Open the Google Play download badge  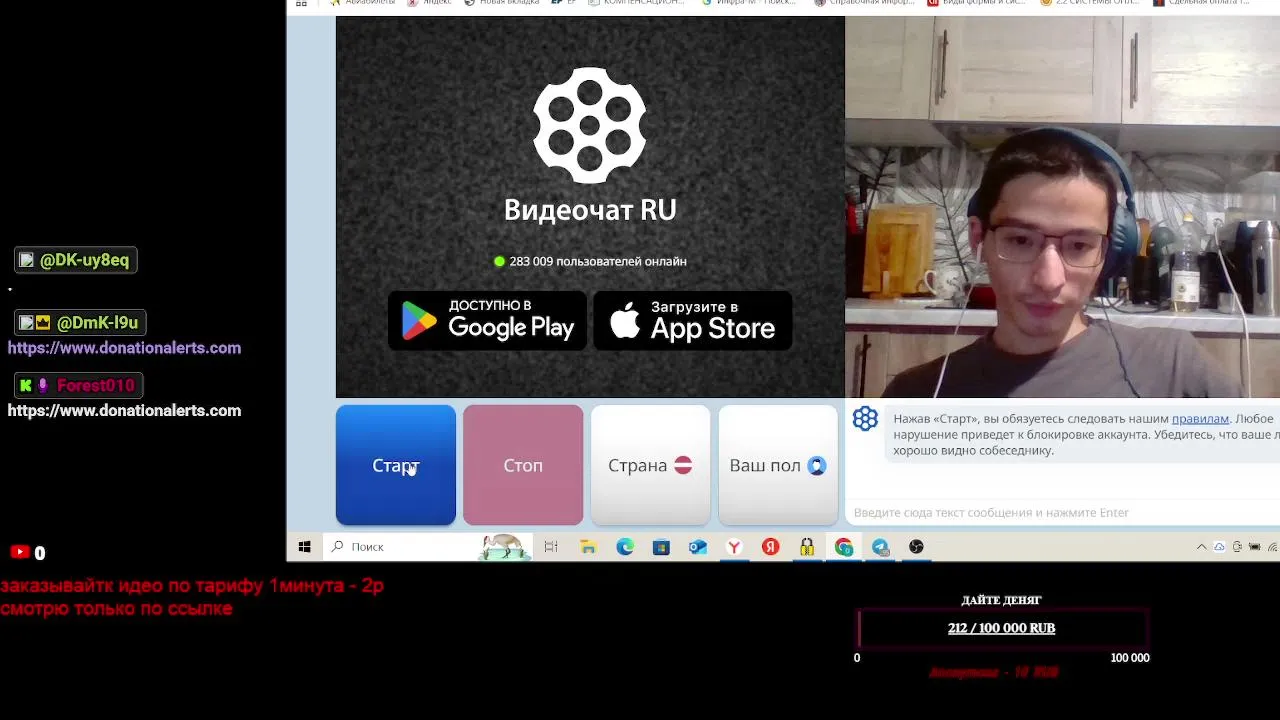(x=487, y=321)
